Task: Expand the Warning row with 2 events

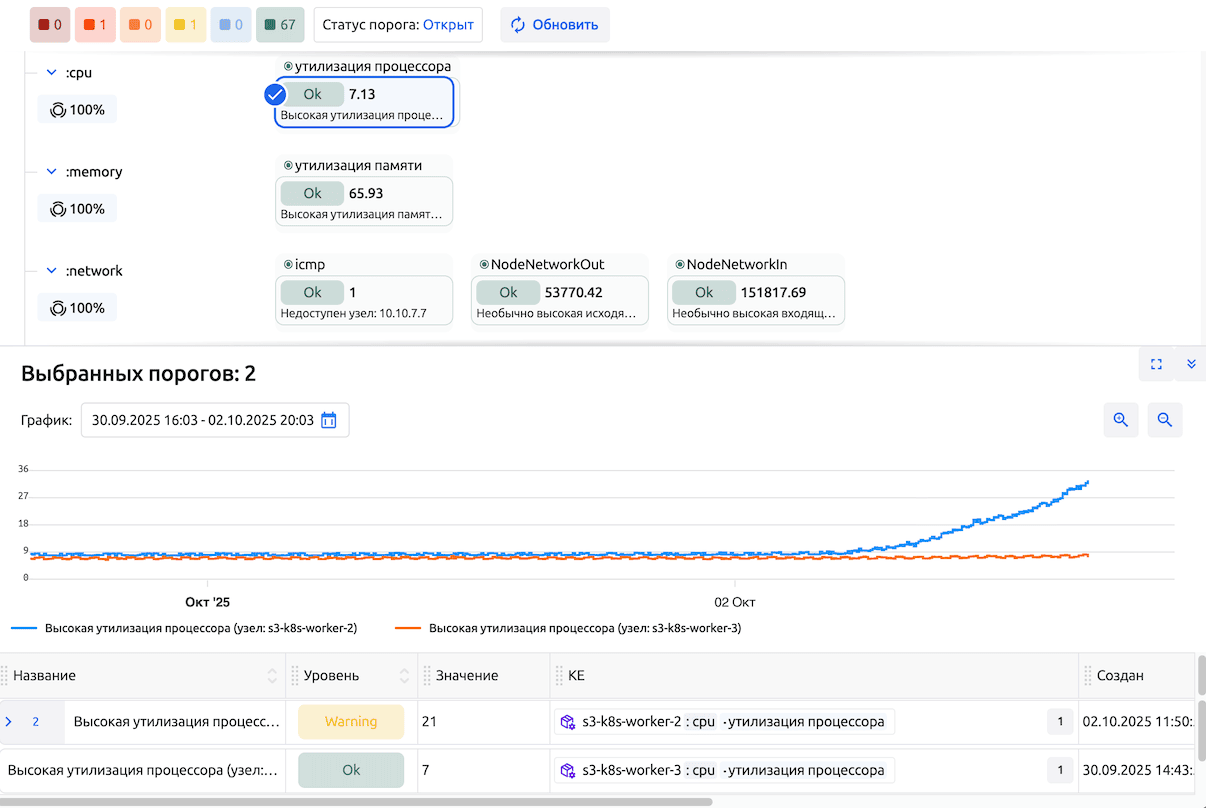Action: [10, 722]
